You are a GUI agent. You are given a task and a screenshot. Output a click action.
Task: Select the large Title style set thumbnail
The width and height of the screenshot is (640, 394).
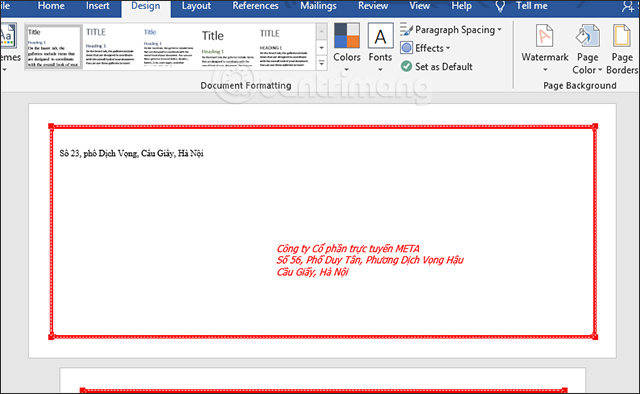click(x=227, y=47)
